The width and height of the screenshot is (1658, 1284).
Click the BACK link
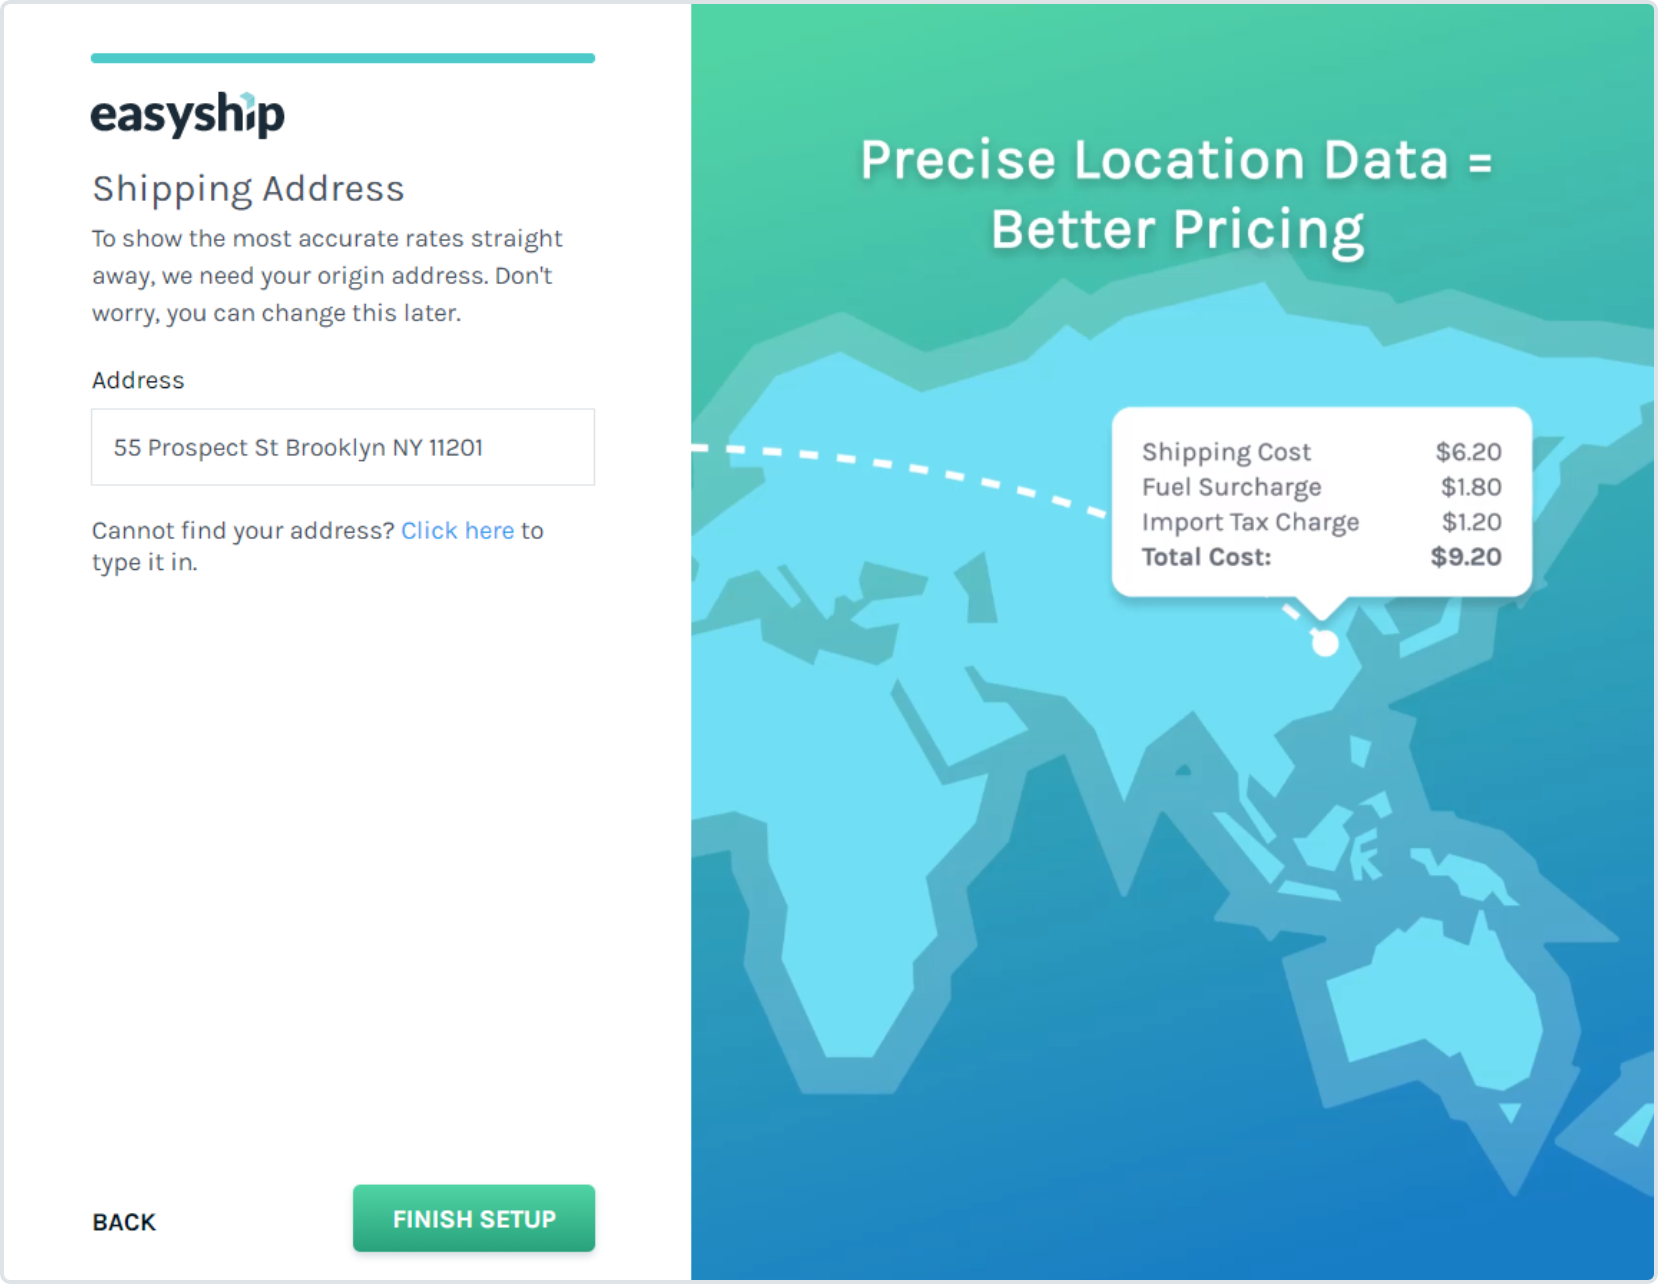pyautogui.click(x=124, y=1221)
